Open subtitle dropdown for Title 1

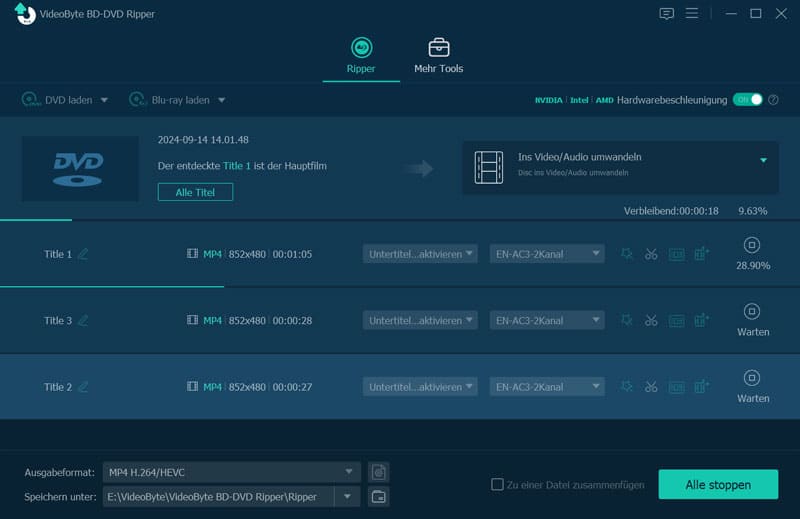[x=420, y=254]
